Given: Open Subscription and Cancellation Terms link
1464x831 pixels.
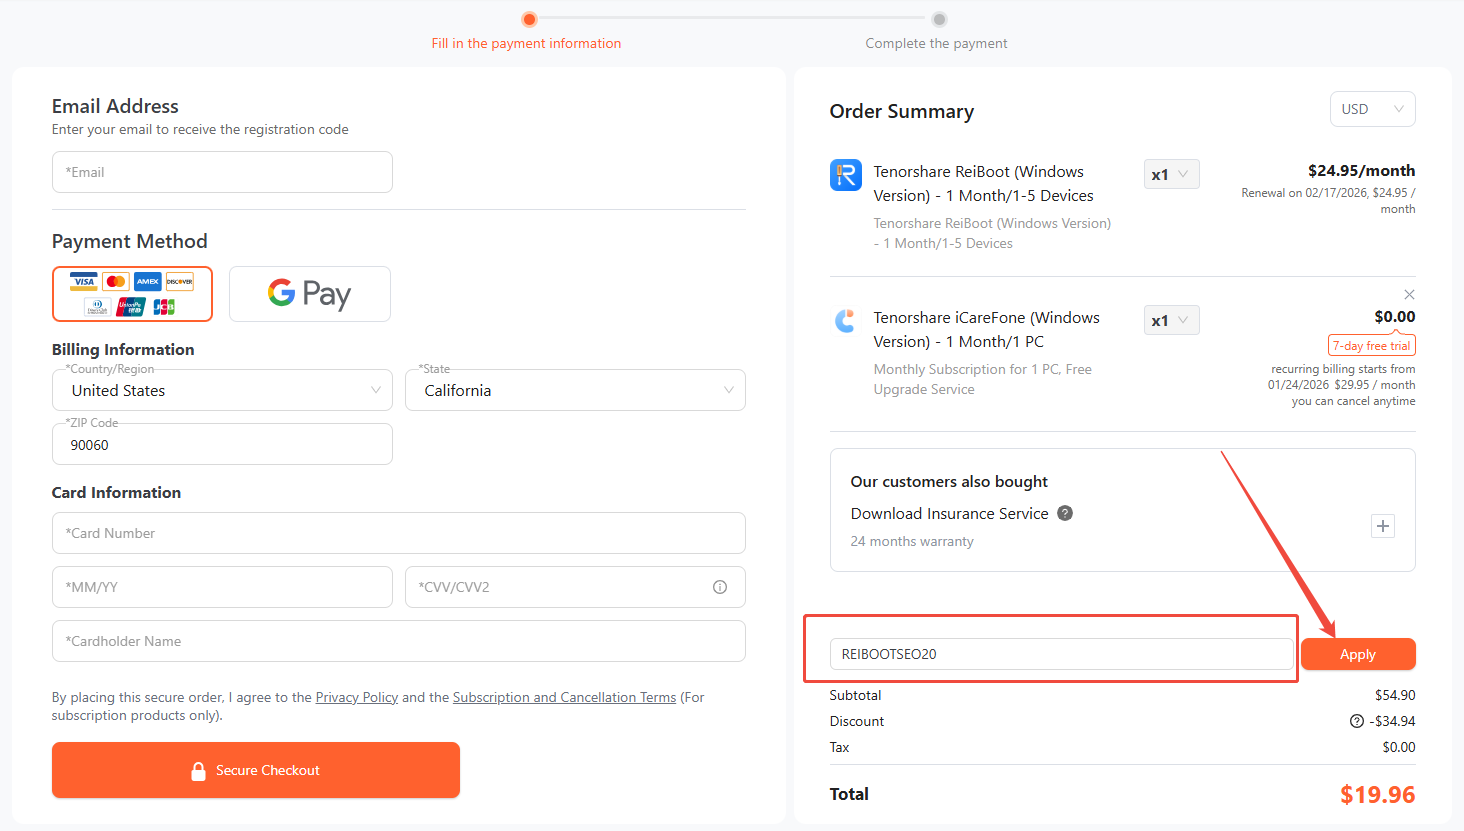Looking at the screenshot, I should click(x=564, y=697).
